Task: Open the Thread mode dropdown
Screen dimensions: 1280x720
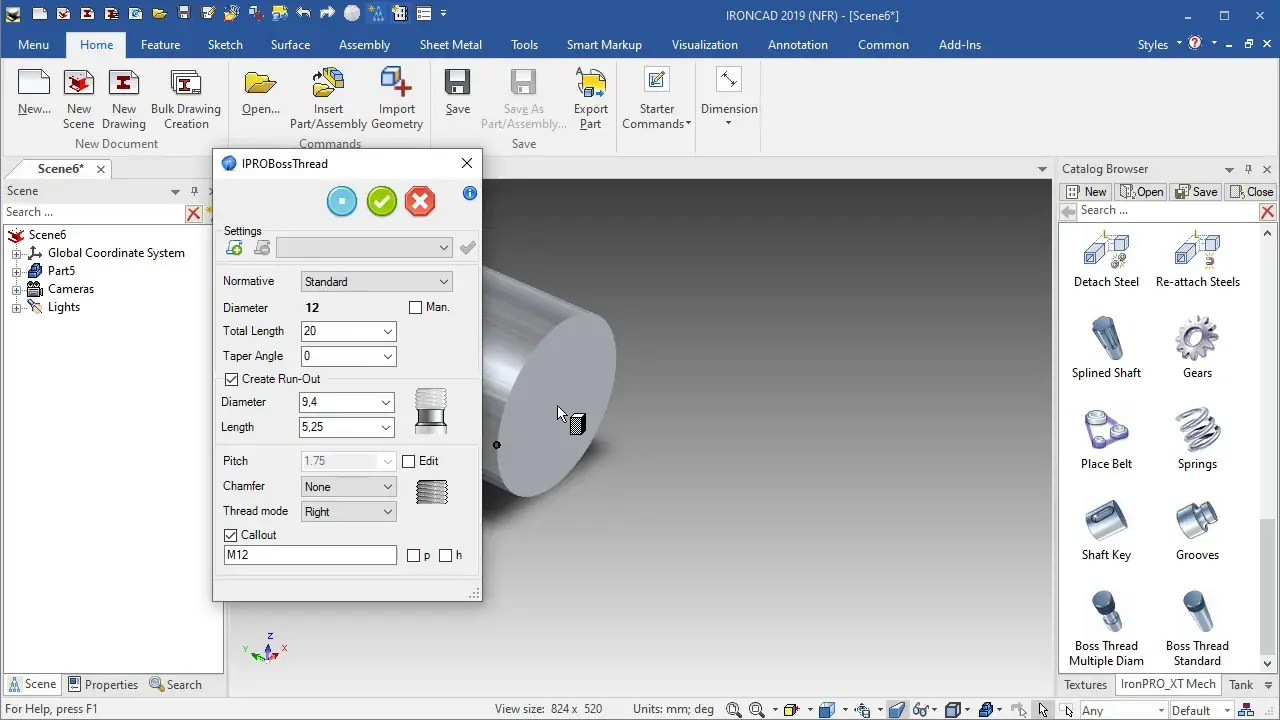Action: point(348,512)
